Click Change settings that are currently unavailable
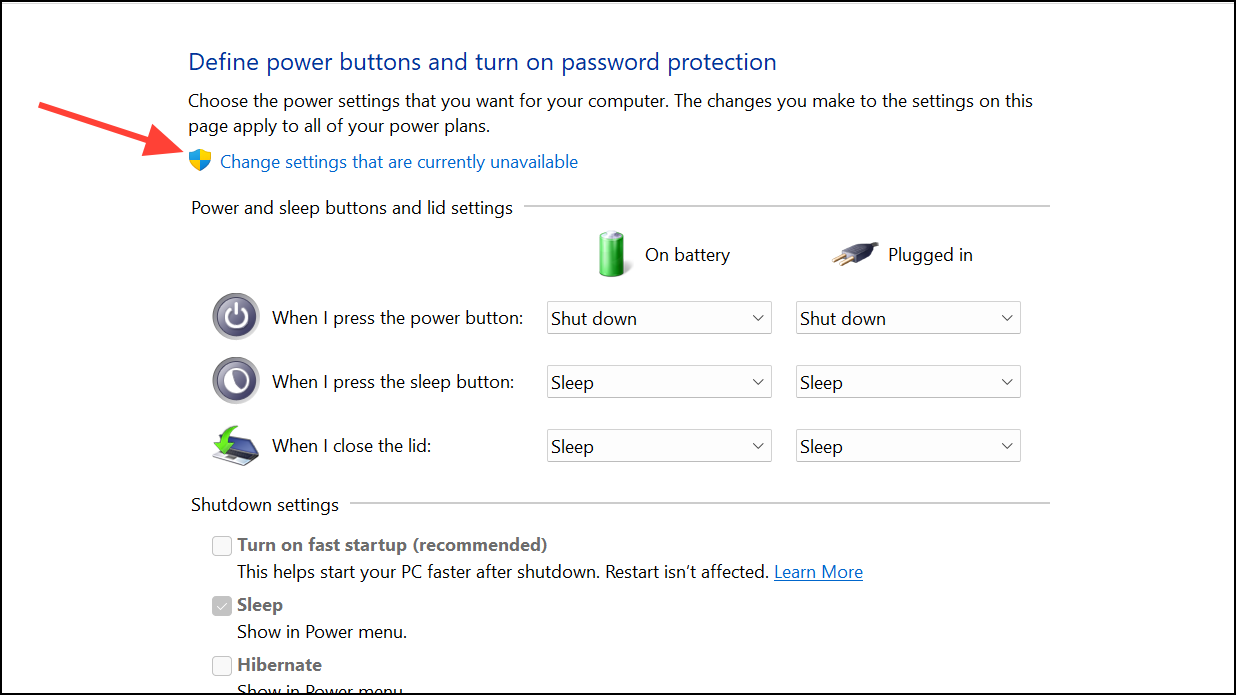The image size is (1236, 695). coord(398,161)
